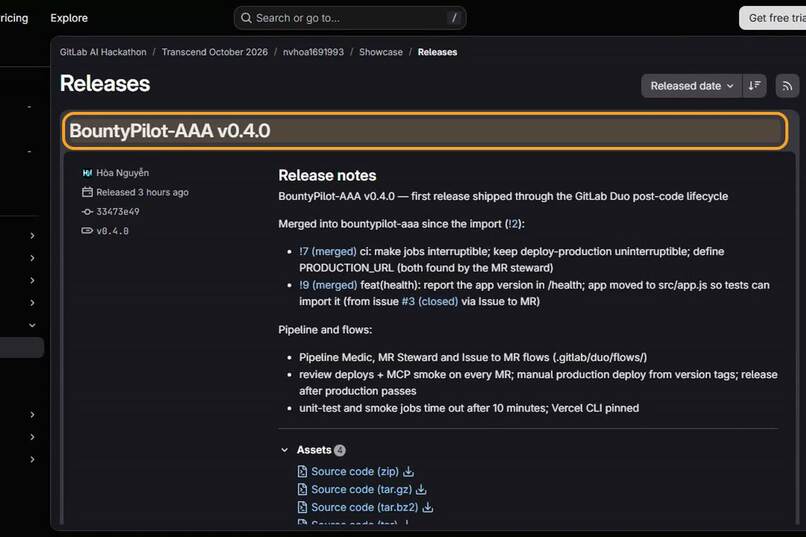Open the Explore menu item
This screenshot has width=806, height=537.
(69, 18)
